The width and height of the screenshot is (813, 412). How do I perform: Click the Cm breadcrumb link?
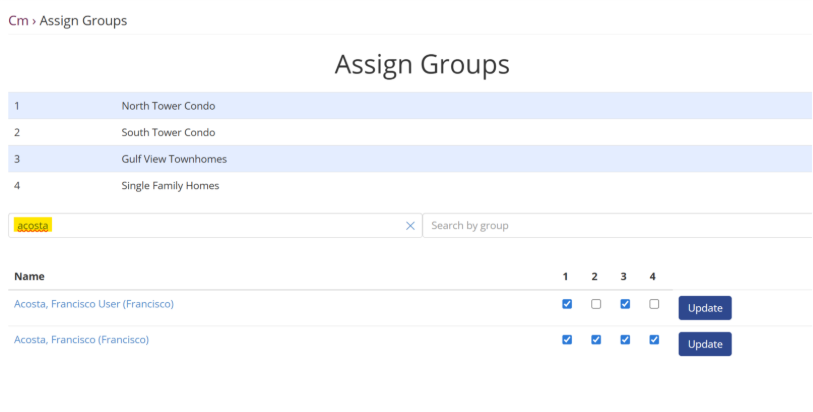pyautogui.click(x=18, y=20)
